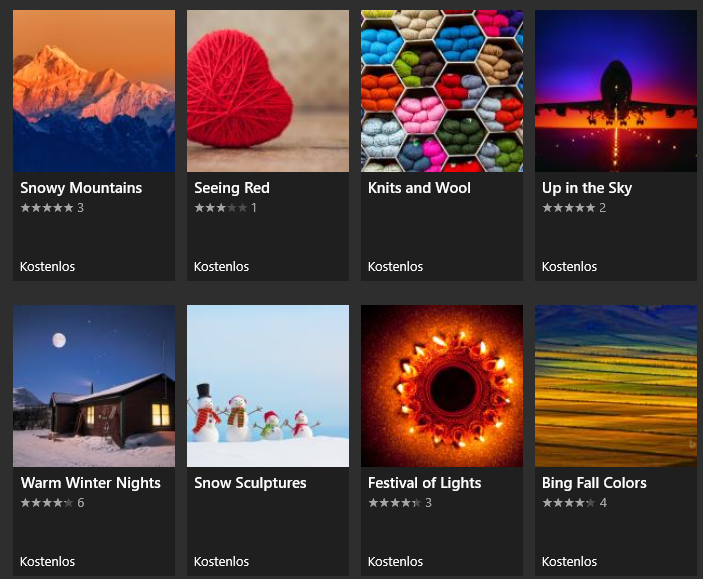Click the star rating under Snowy Mountains
Screen dimensions: 703x579
pos(47,208)
